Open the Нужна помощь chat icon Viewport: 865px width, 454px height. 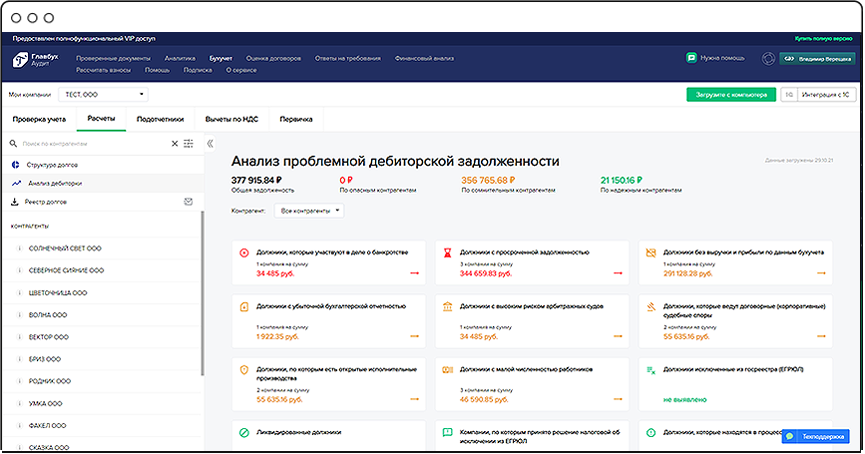coord(691,58)
